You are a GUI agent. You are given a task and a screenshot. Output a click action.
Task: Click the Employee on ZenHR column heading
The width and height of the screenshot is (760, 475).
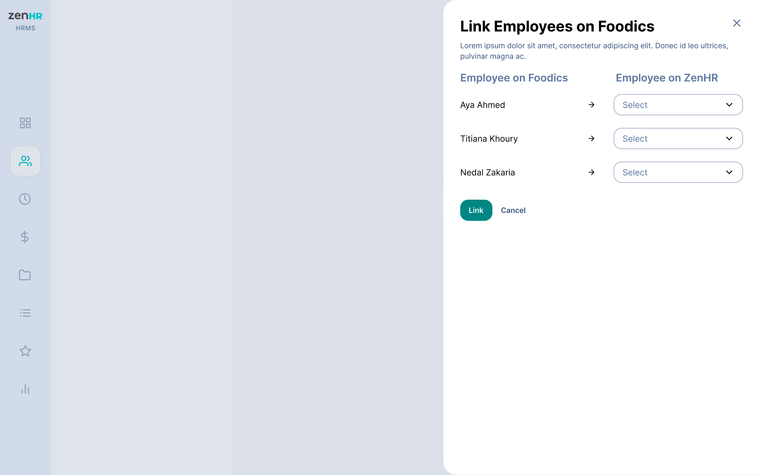coord(666,78)
